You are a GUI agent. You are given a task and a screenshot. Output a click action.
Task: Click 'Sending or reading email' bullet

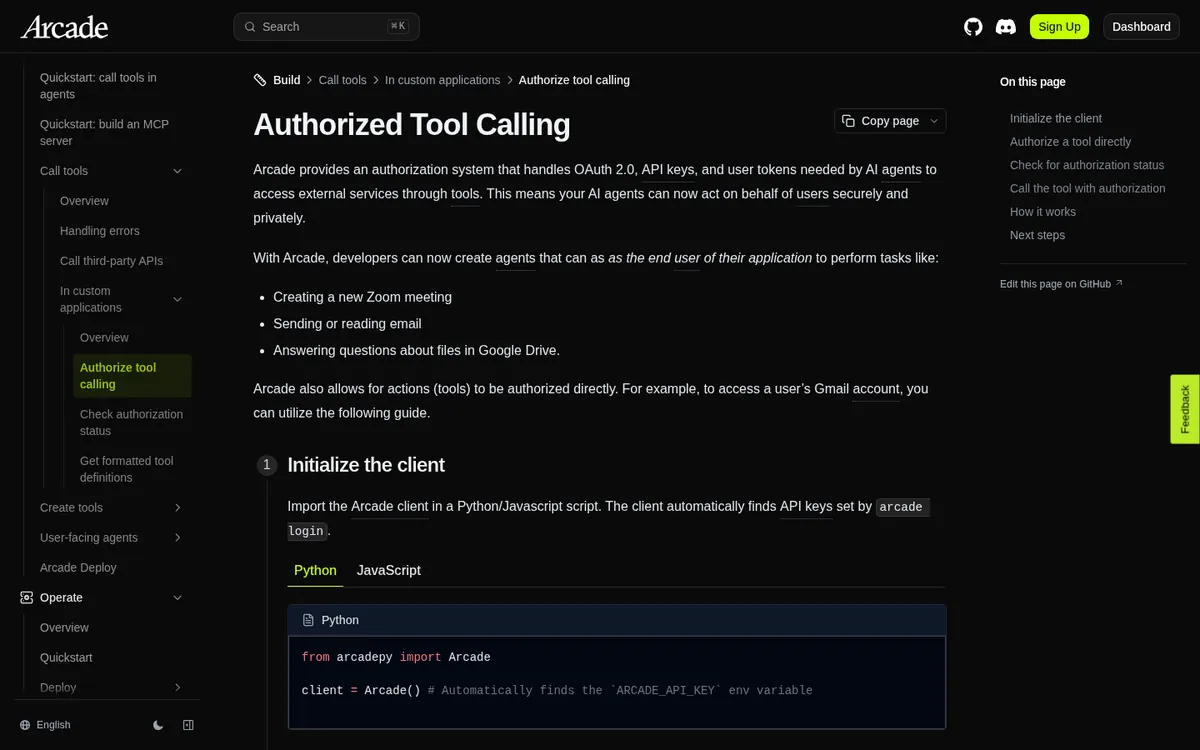[x=347, y=324]
